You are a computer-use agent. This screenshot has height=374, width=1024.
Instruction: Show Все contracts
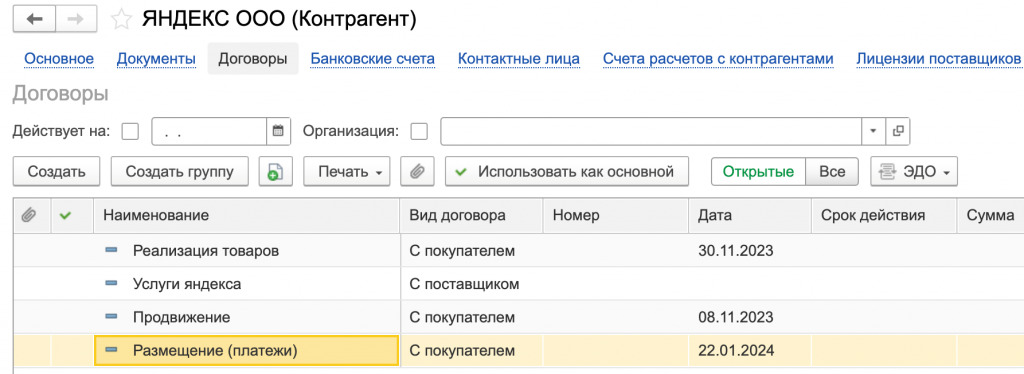(833, 172)
